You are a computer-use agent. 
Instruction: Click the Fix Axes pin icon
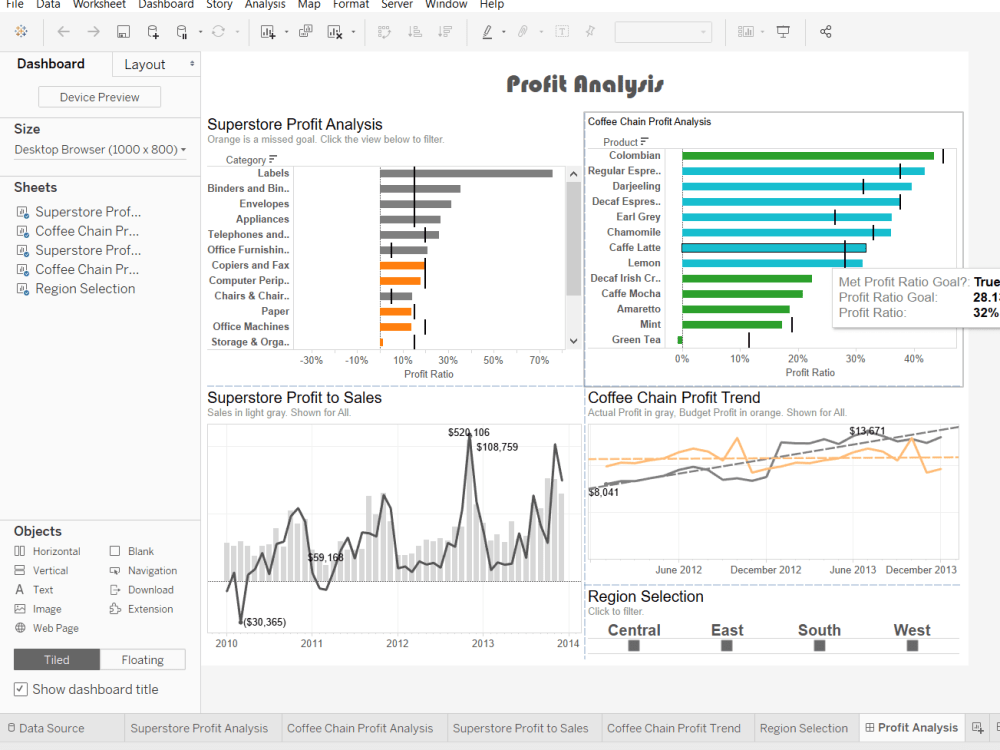pos(590,31)
